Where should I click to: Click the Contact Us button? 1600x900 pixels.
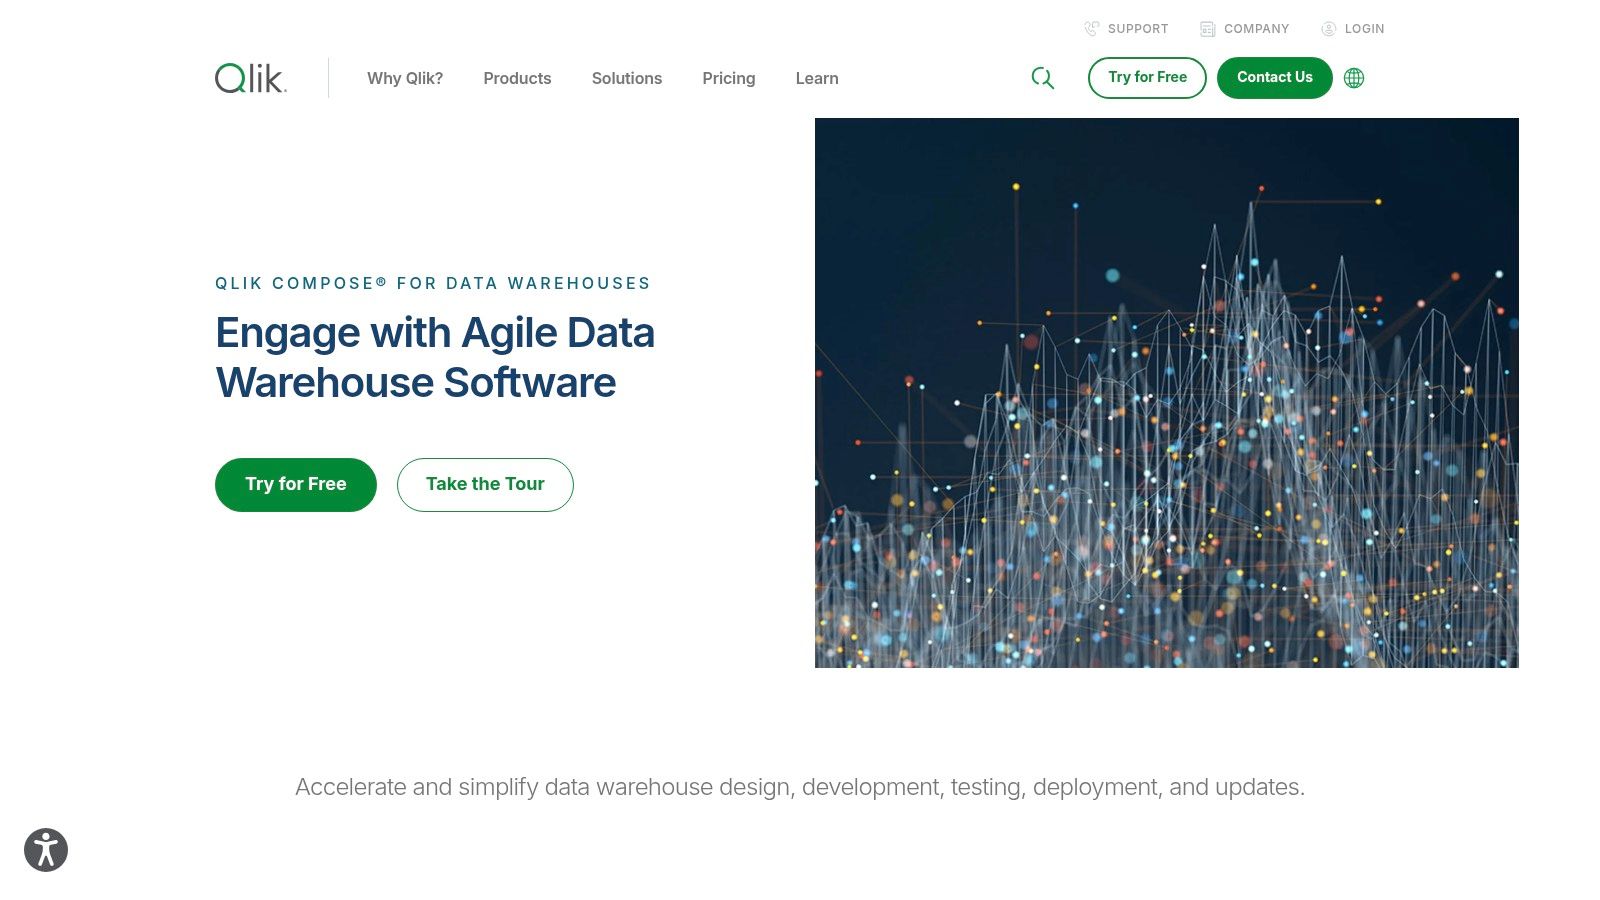click(1274, 77)
